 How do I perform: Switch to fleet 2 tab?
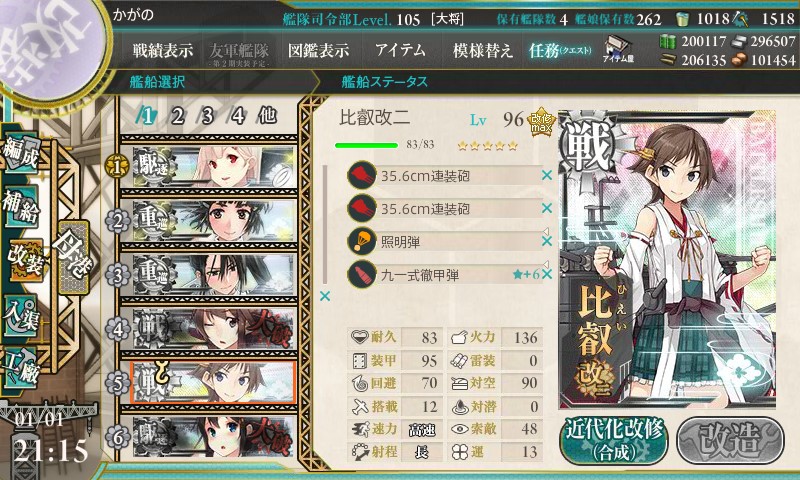click(178, 116)
